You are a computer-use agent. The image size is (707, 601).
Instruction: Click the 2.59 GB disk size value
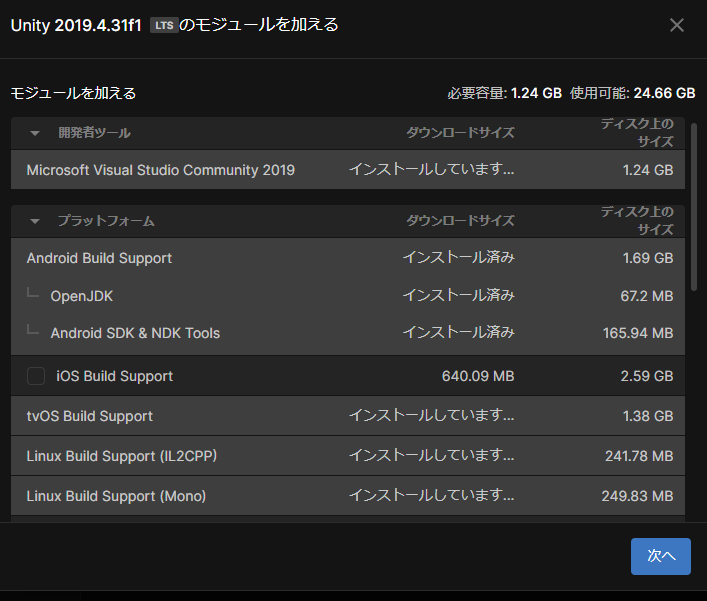pyautogui.click(x=647, y=376)
